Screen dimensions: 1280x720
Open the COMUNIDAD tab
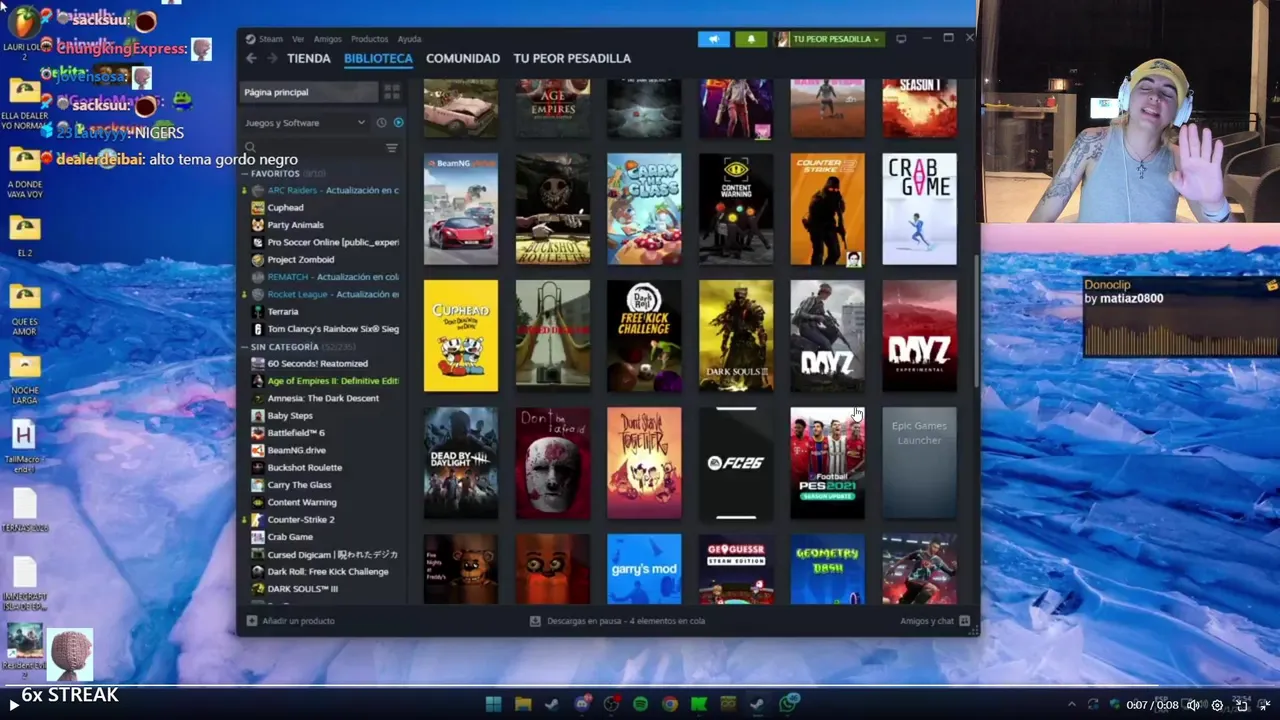(x=463, y=58)
